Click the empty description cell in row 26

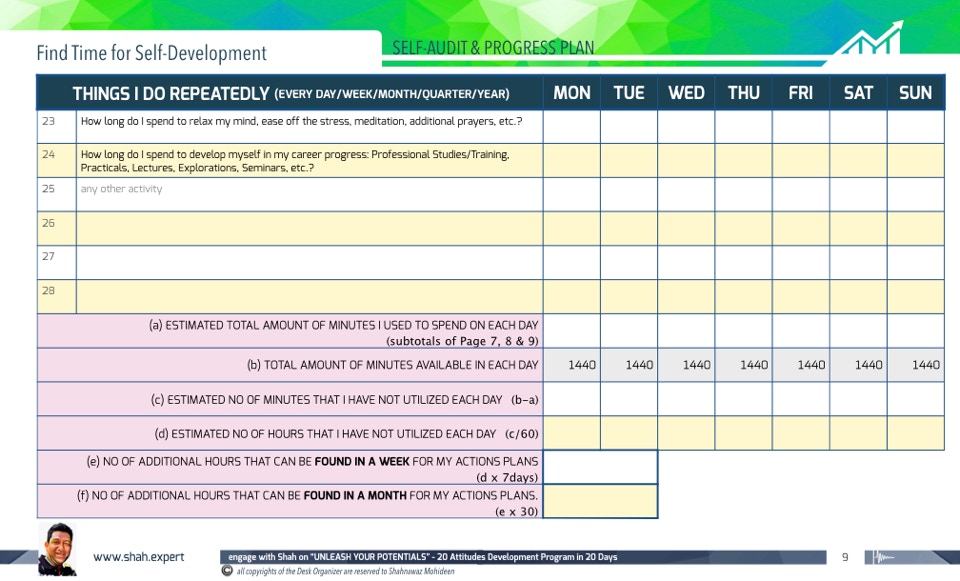tap(309, 228)
